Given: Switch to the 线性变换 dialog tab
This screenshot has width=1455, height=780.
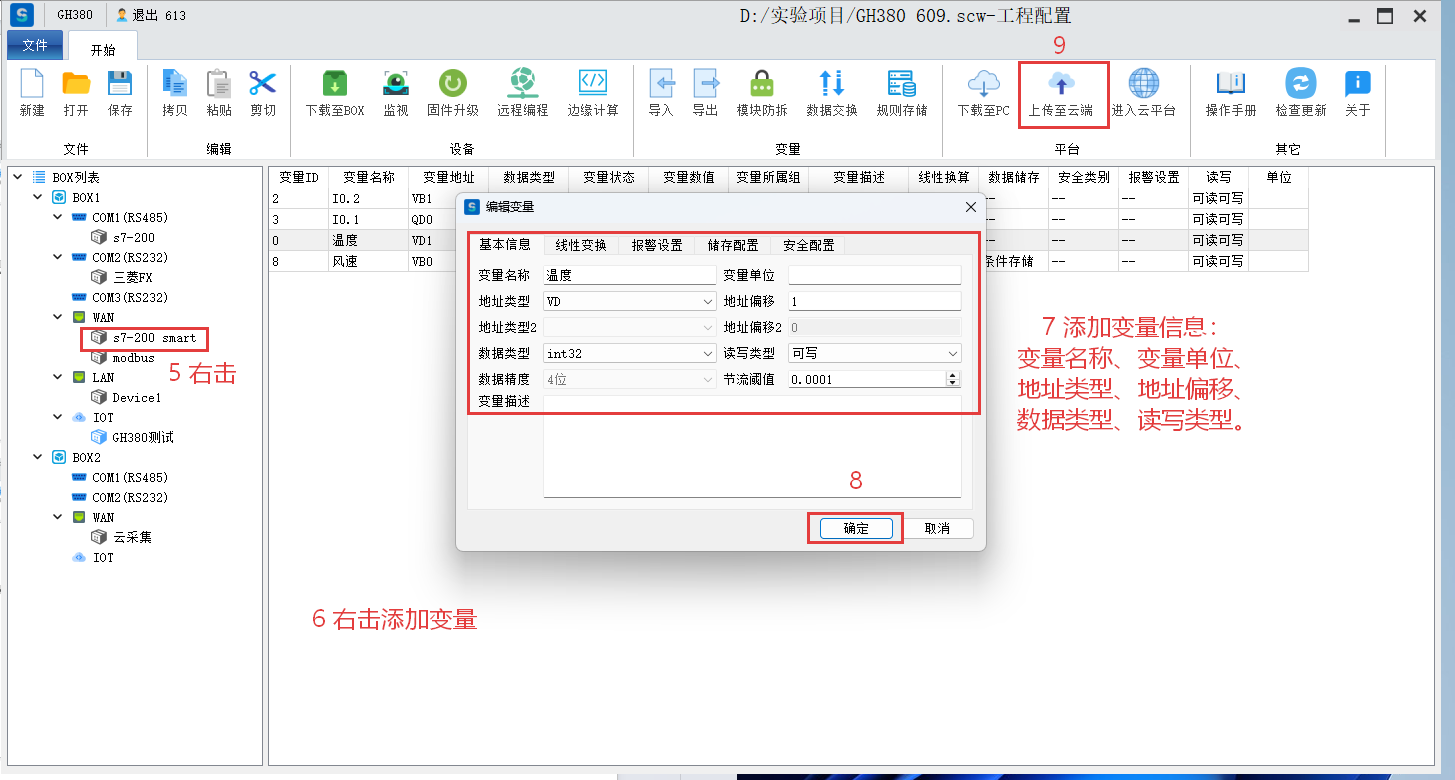Looking at the screenshot, I should coord(581,245).
